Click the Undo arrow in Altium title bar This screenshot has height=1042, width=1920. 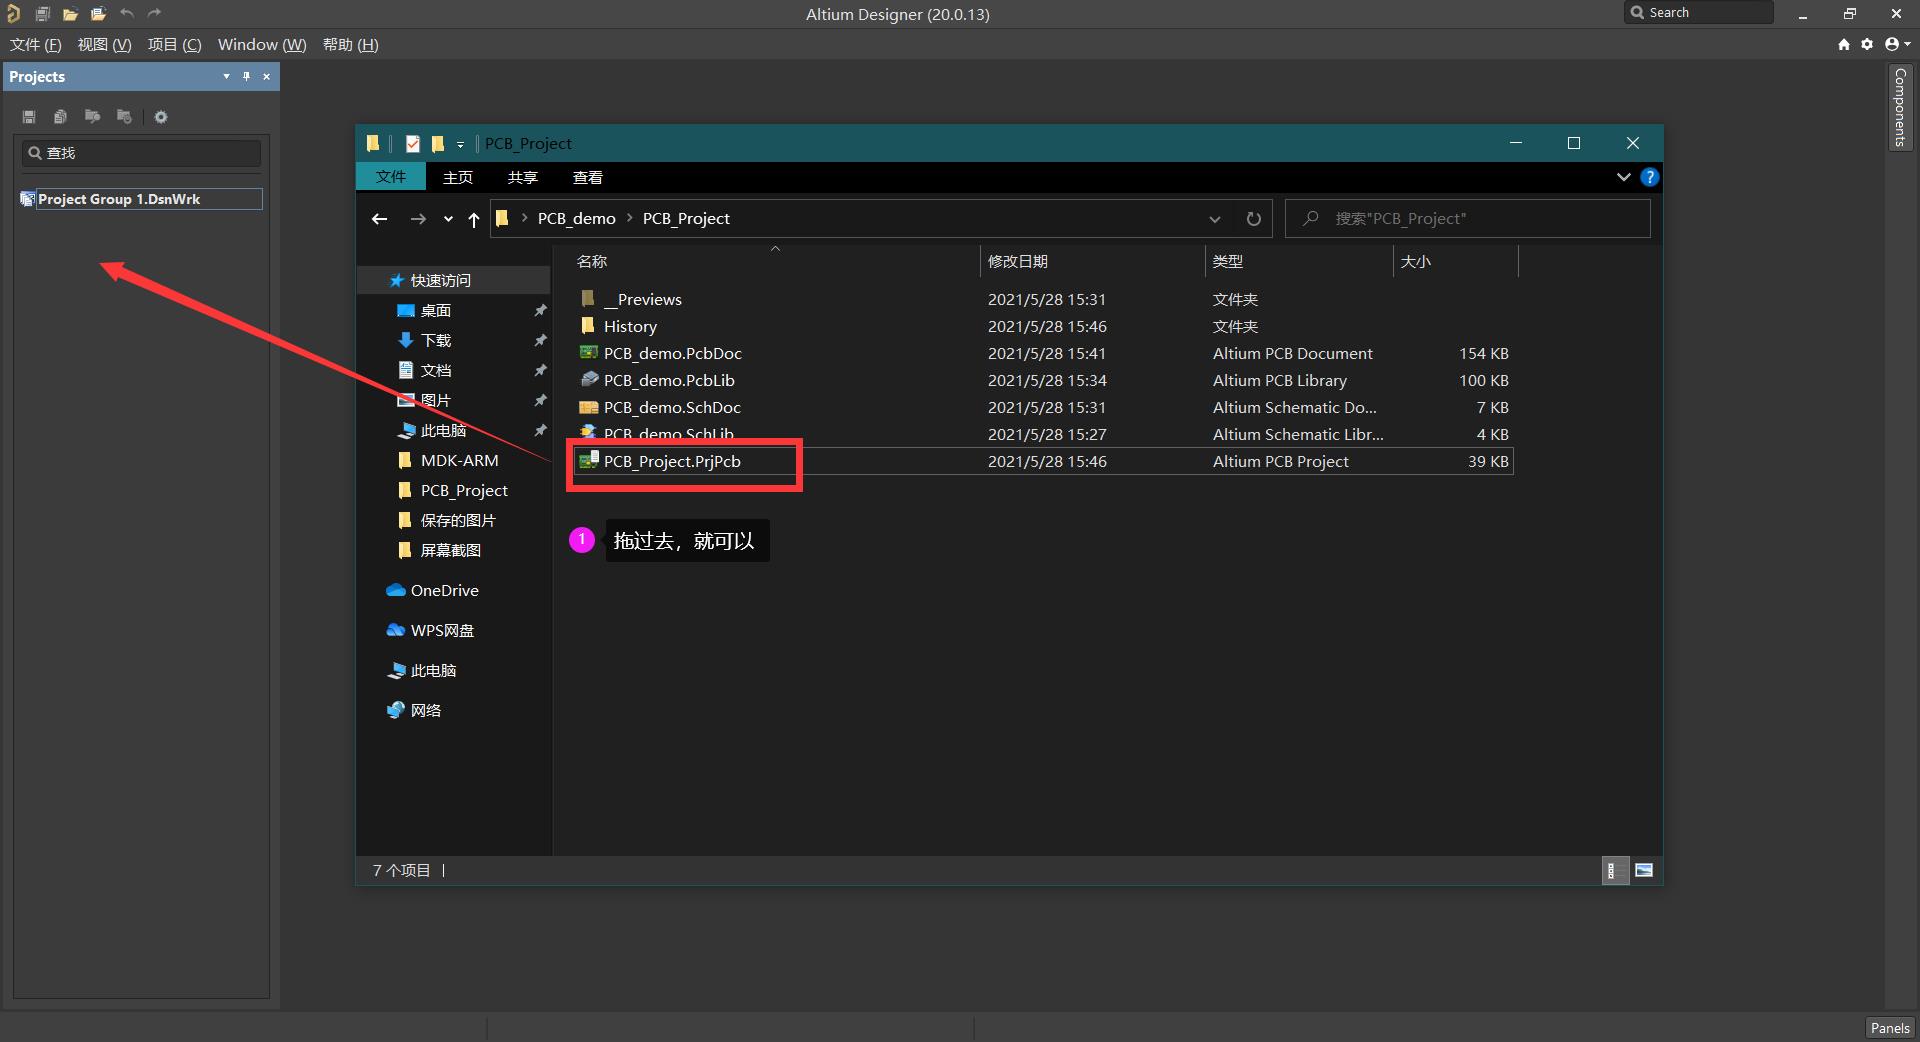127,13
